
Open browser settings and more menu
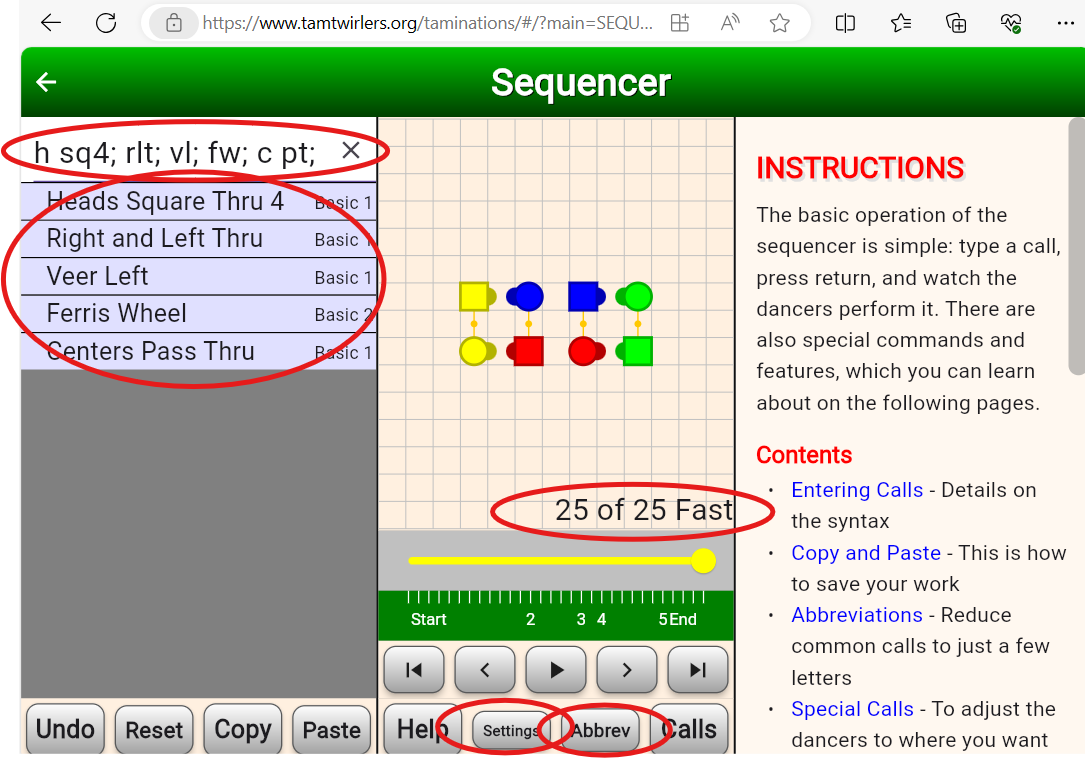(x=1066, y=23)
